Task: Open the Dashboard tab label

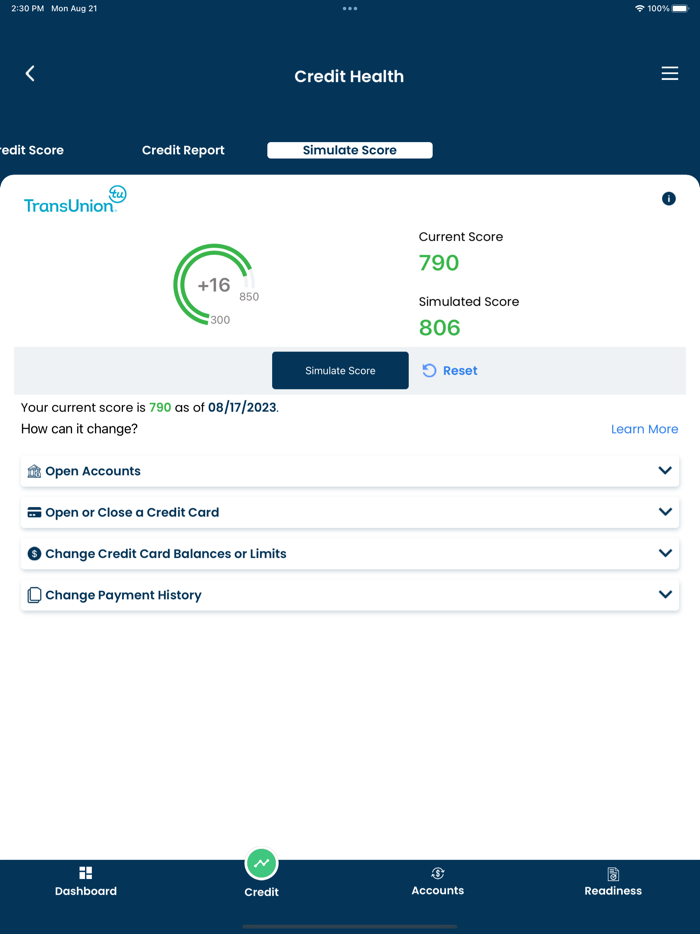Action: pos(86,891)
